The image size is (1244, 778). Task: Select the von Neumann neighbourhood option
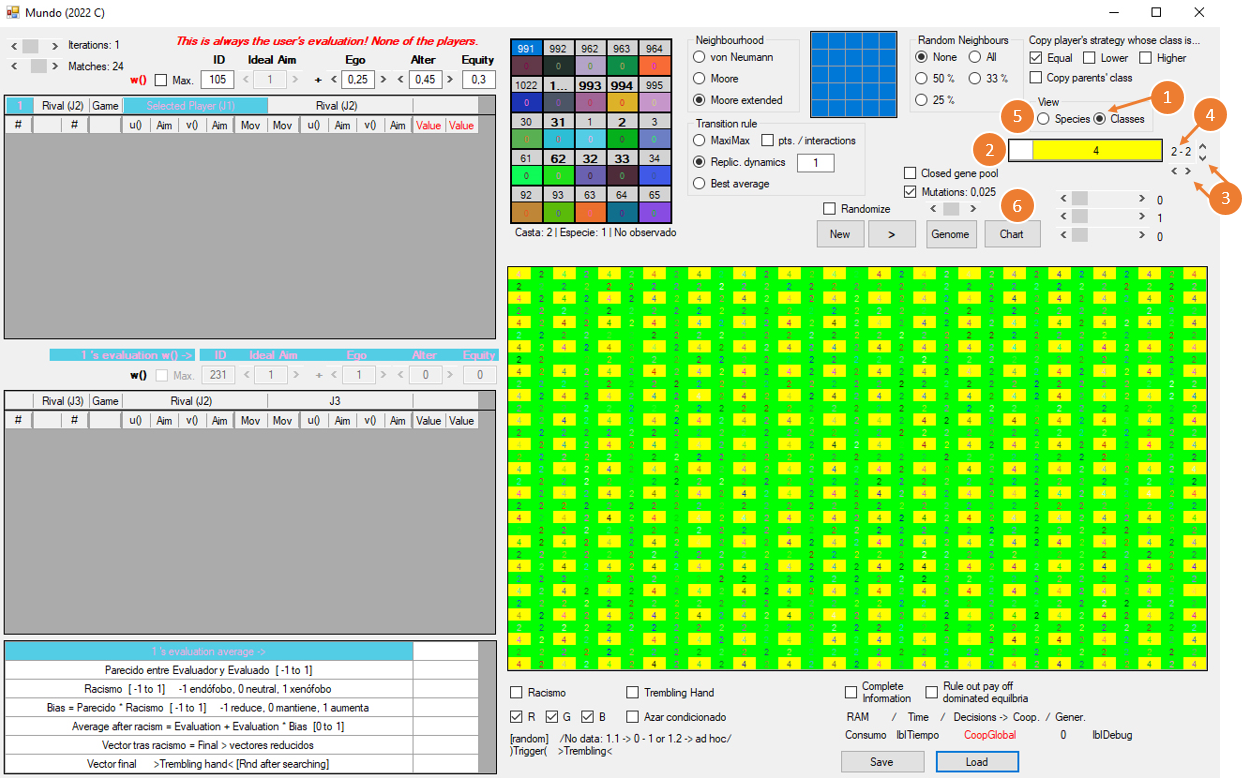pos(700,58)
